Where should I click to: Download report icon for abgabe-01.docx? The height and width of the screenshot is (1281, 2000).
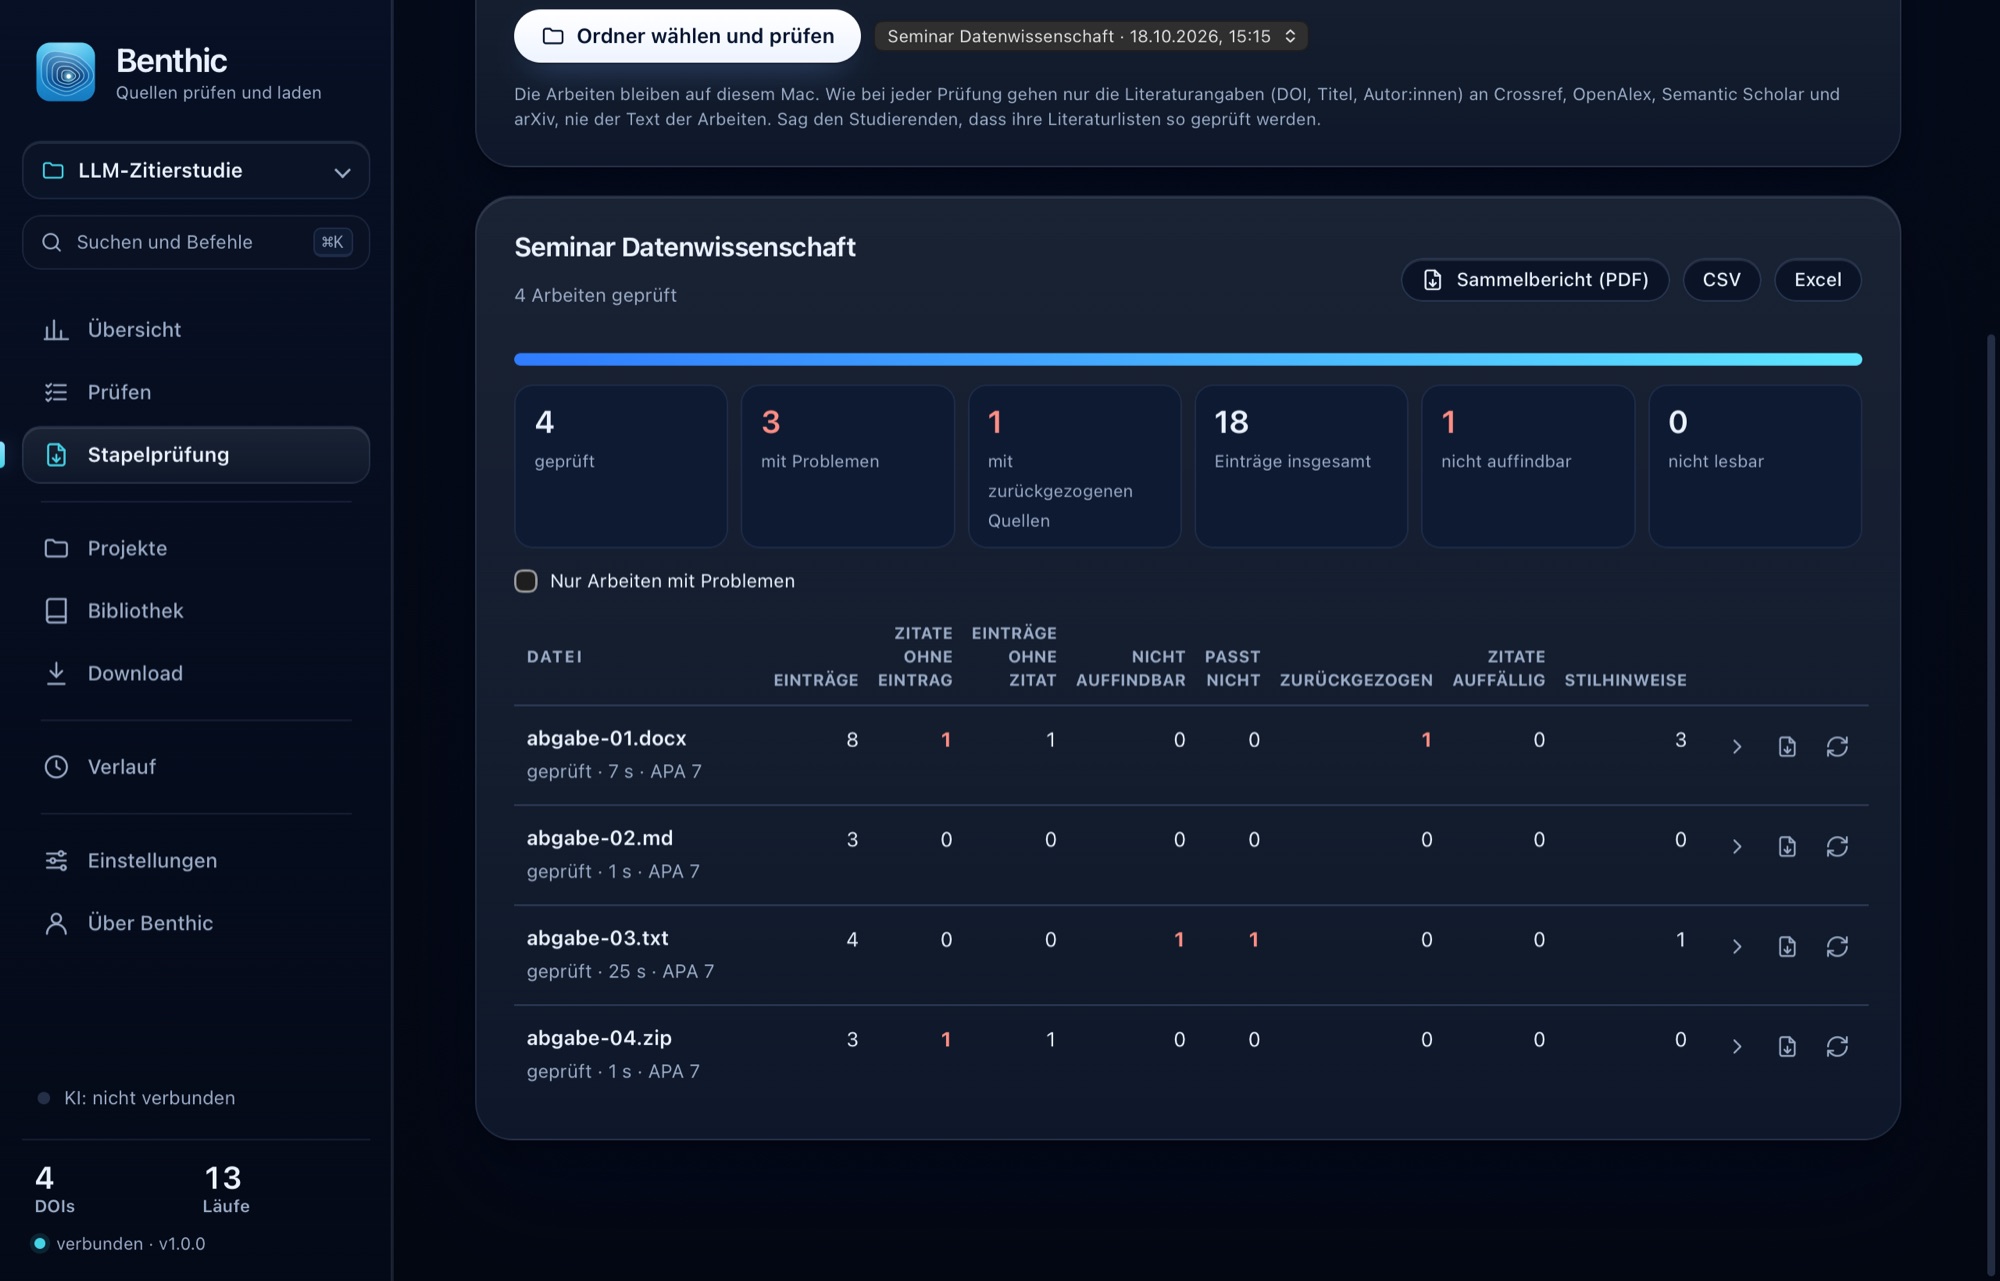1787,746
